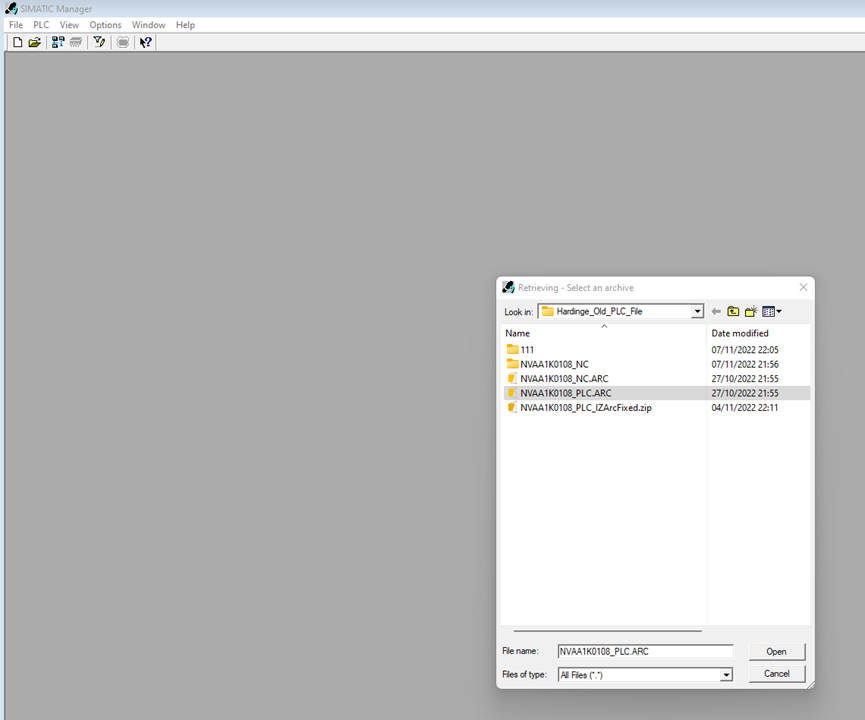Click the Create New Folder icon
Viewport: 865px width, 720px height.
point(751,312)
